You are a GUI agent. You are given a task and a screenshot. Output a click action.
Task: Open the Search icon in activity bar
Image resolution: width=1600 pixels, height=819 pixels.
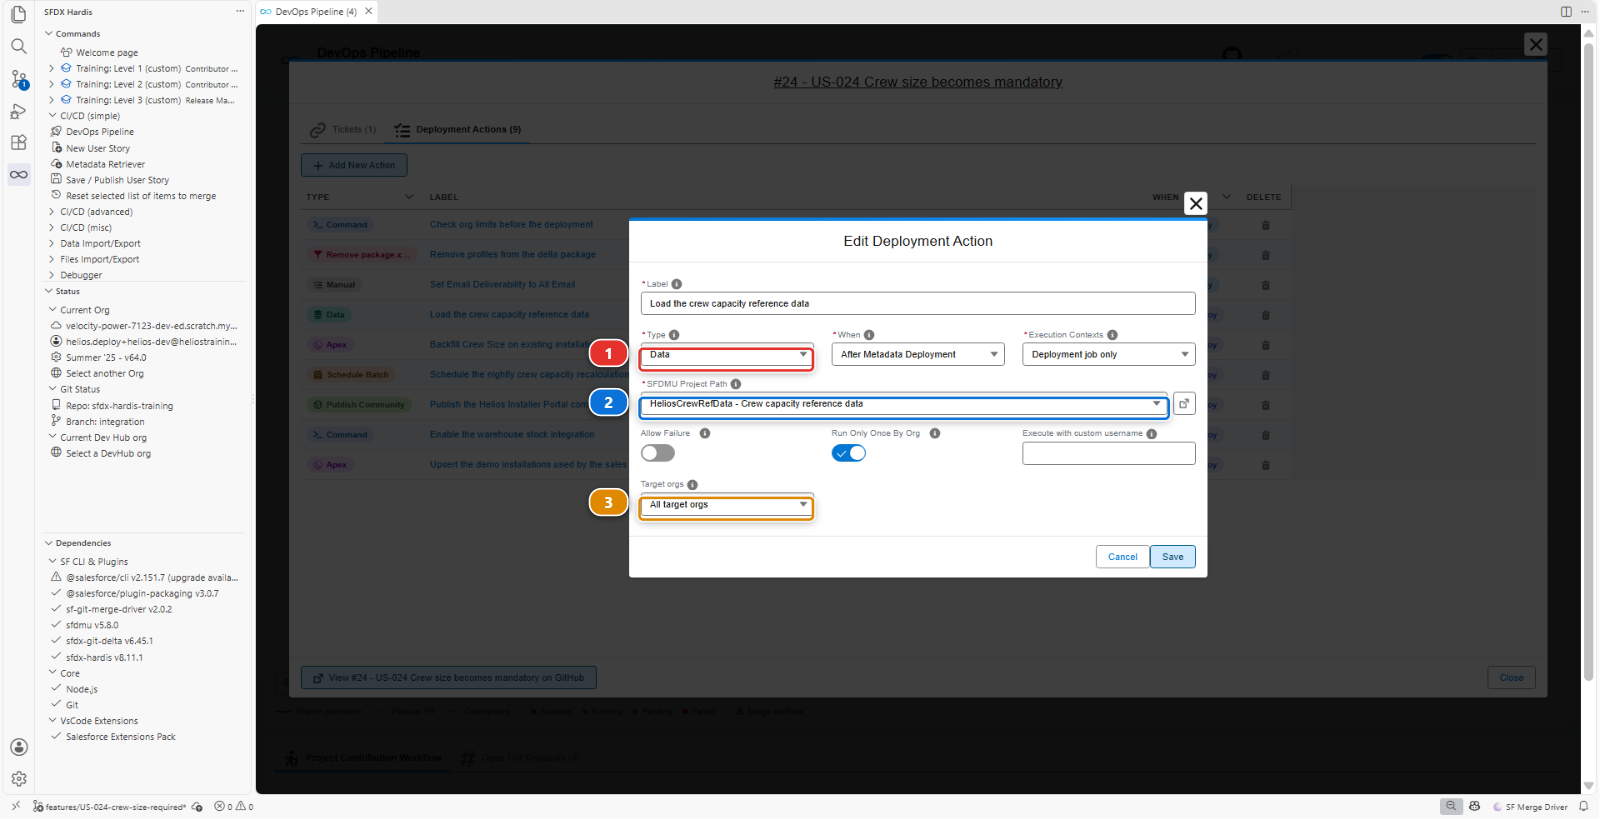click(x=18, y=46)
